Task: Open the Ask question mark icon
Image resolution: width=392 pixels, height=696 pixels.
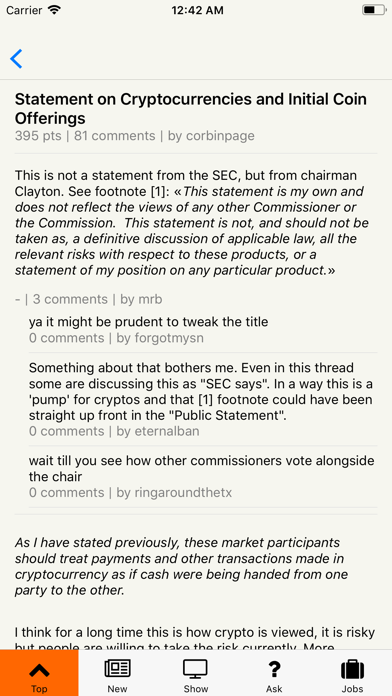Action: point(274,669)
